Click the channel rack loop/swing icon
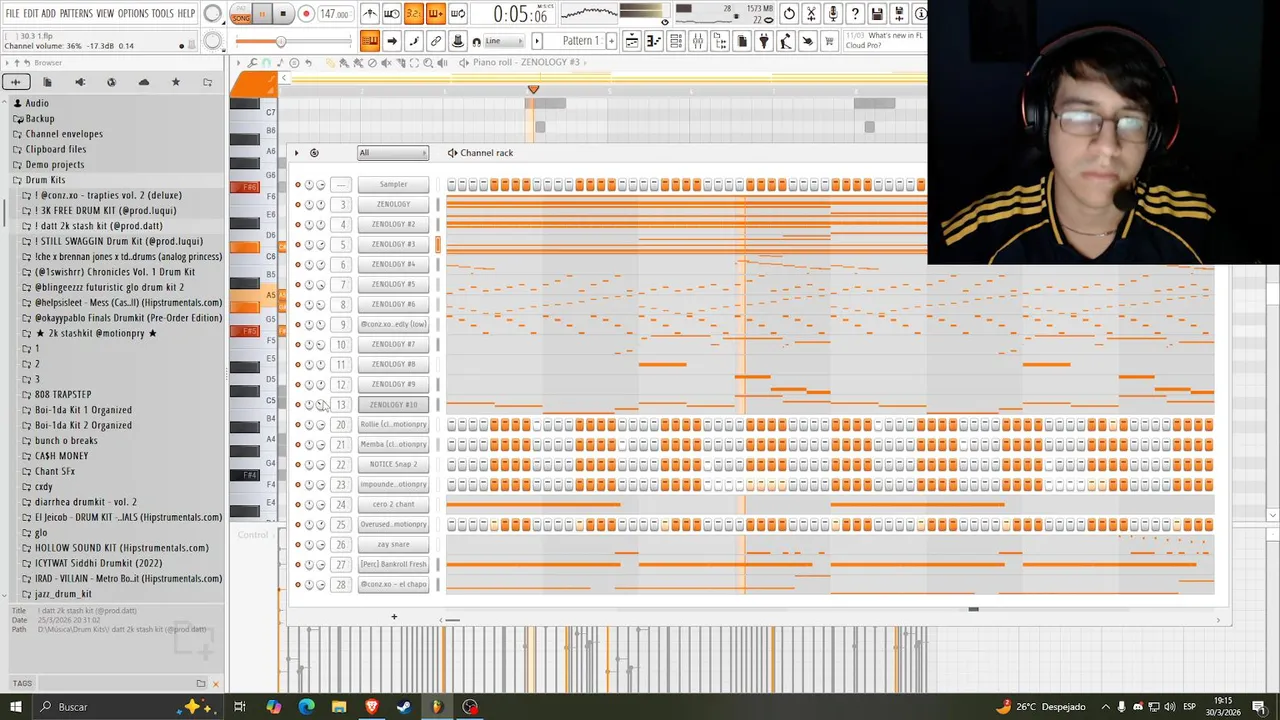 tap(314, 153)
